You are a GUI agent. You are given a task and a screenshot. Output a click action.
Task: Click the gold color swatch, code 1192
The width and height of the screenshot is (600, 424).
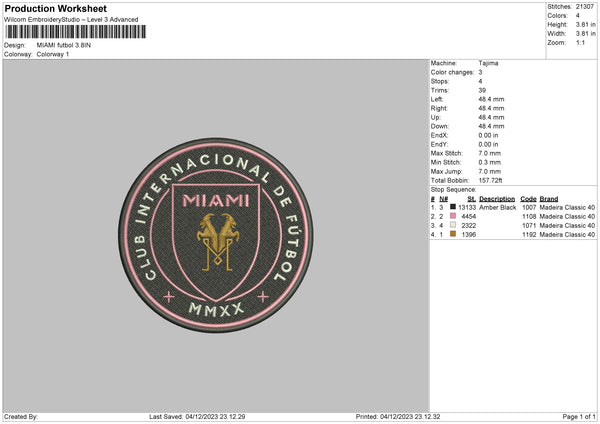[x=453, y=234]
